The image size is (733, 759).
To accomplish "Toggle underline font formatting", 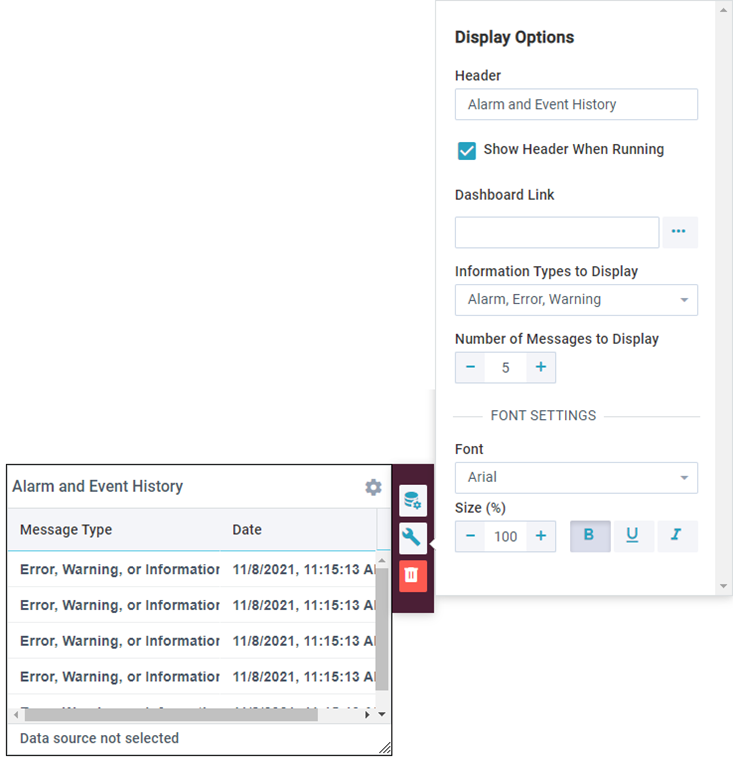I will point(633,536).
